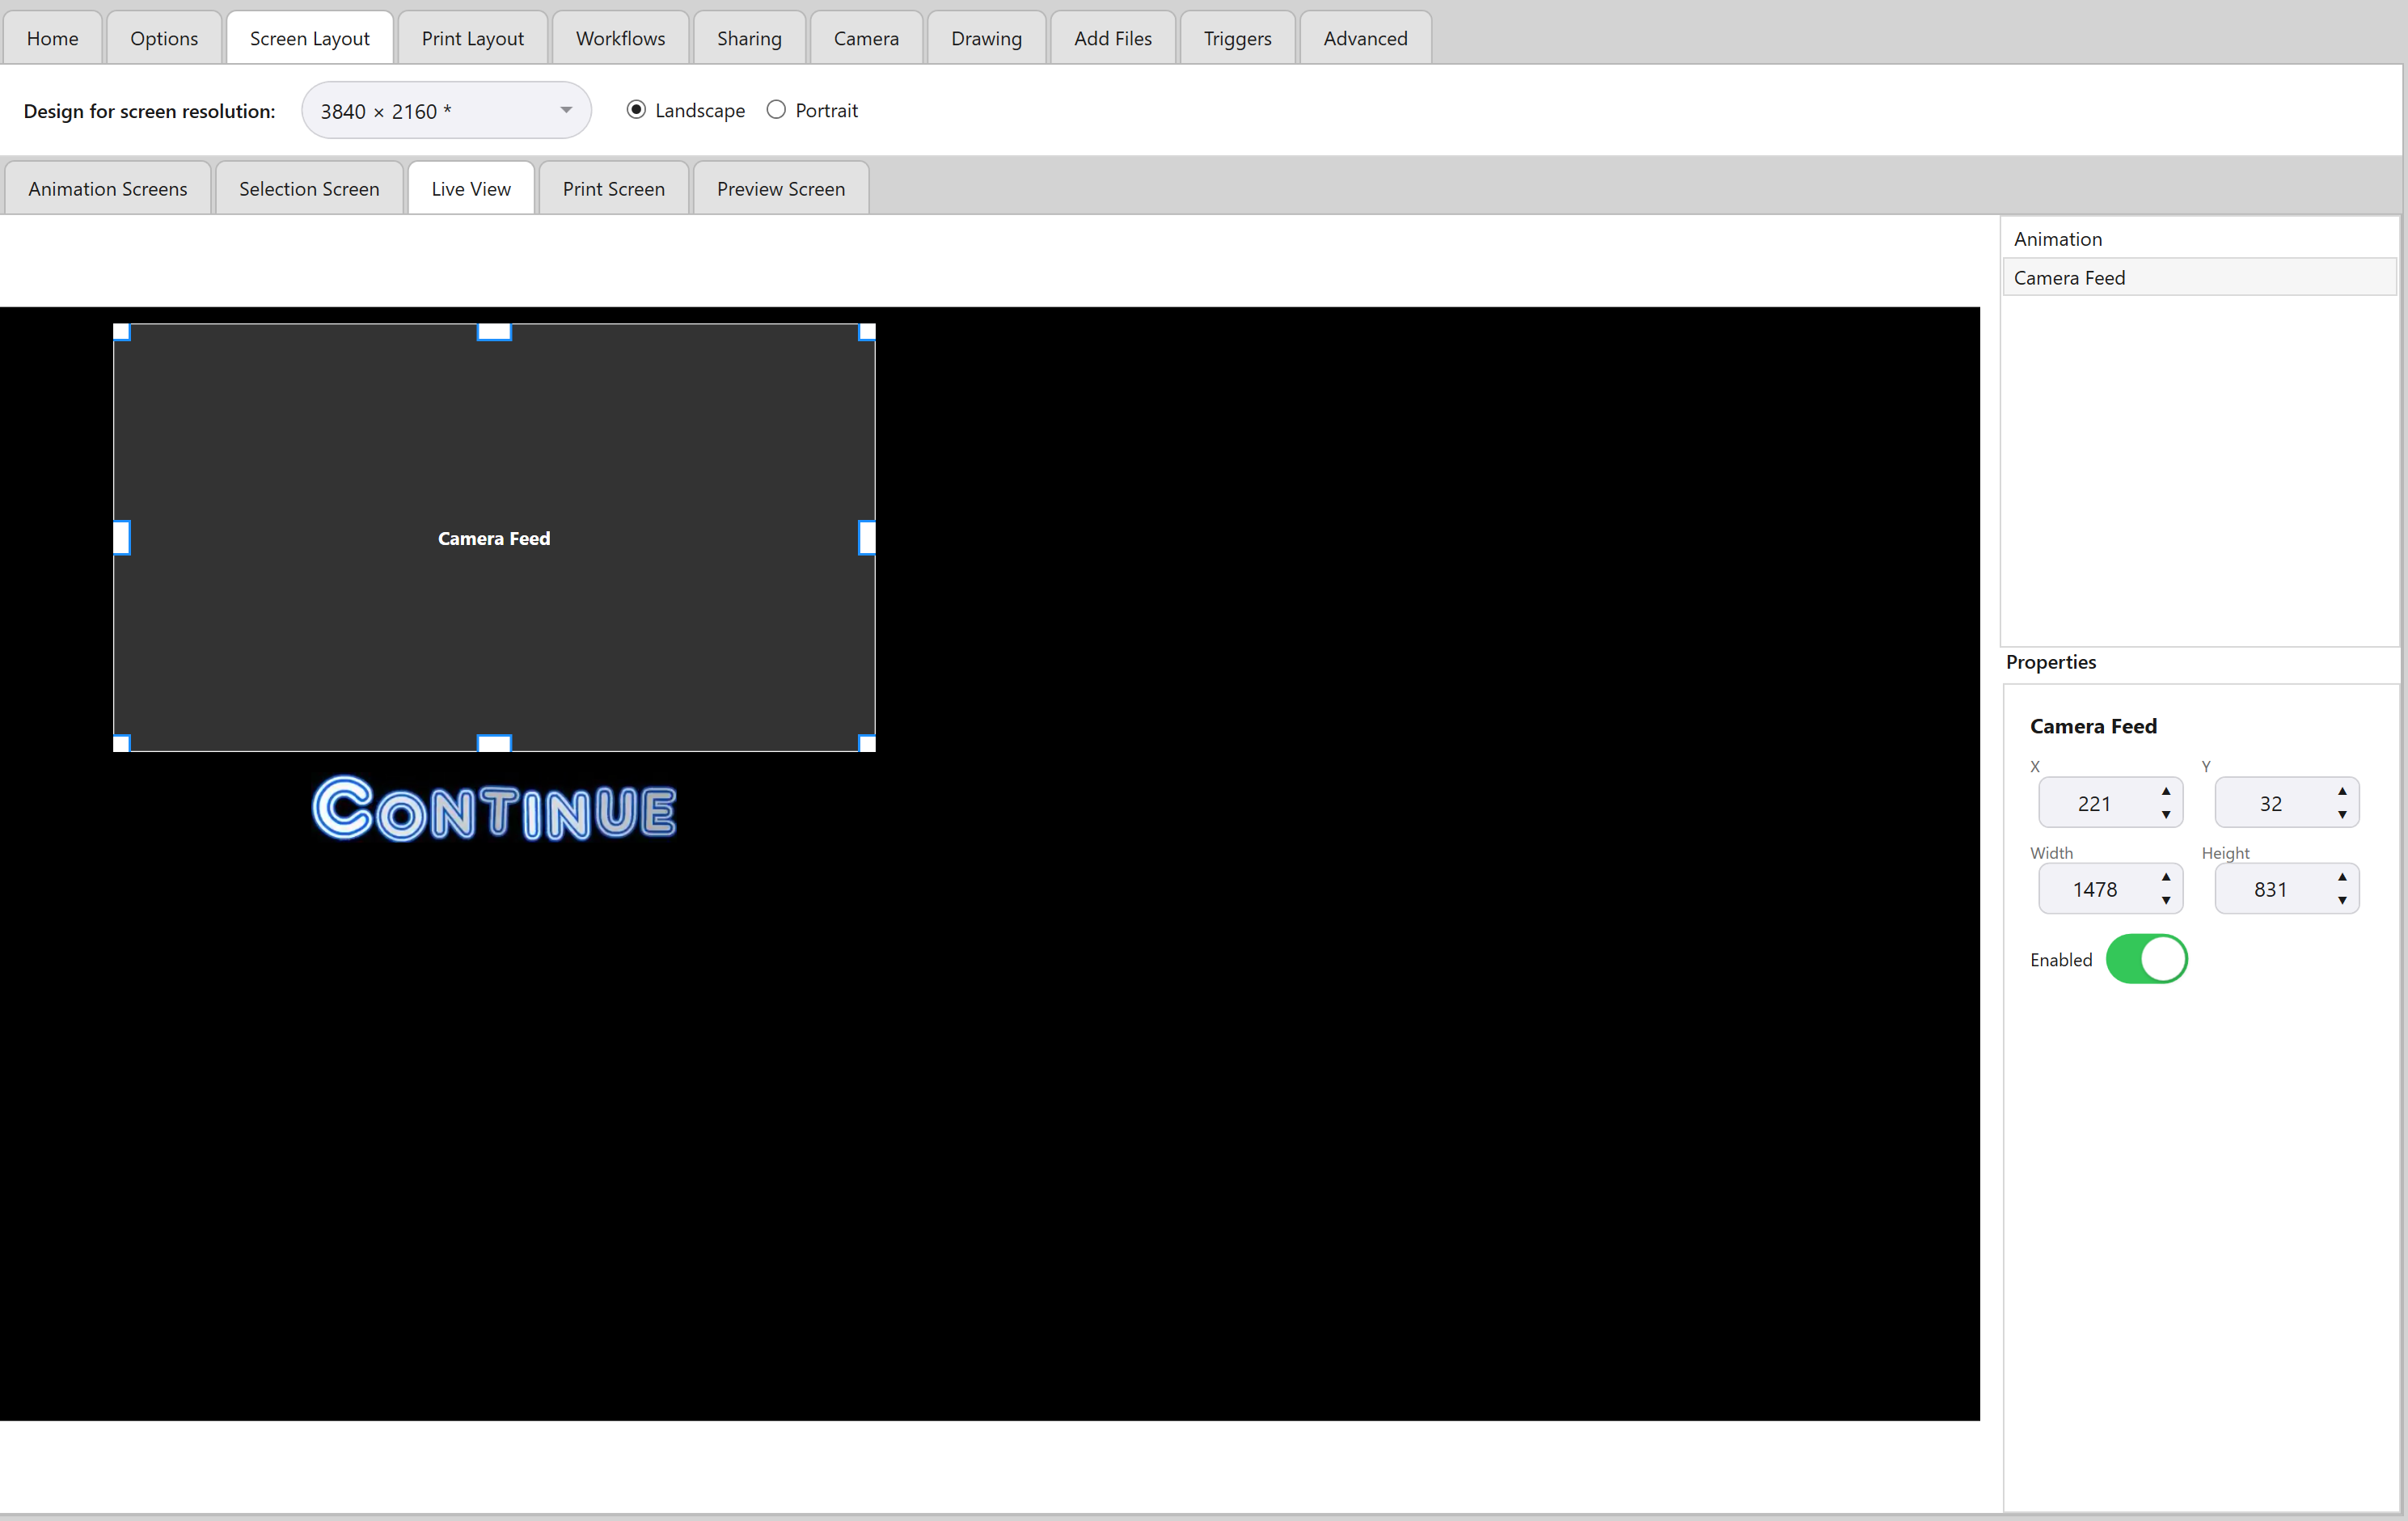This screenshot has width=2408, height=1521.
Task: Select Camera Feed in the element list
Action: pos(2199,278)
